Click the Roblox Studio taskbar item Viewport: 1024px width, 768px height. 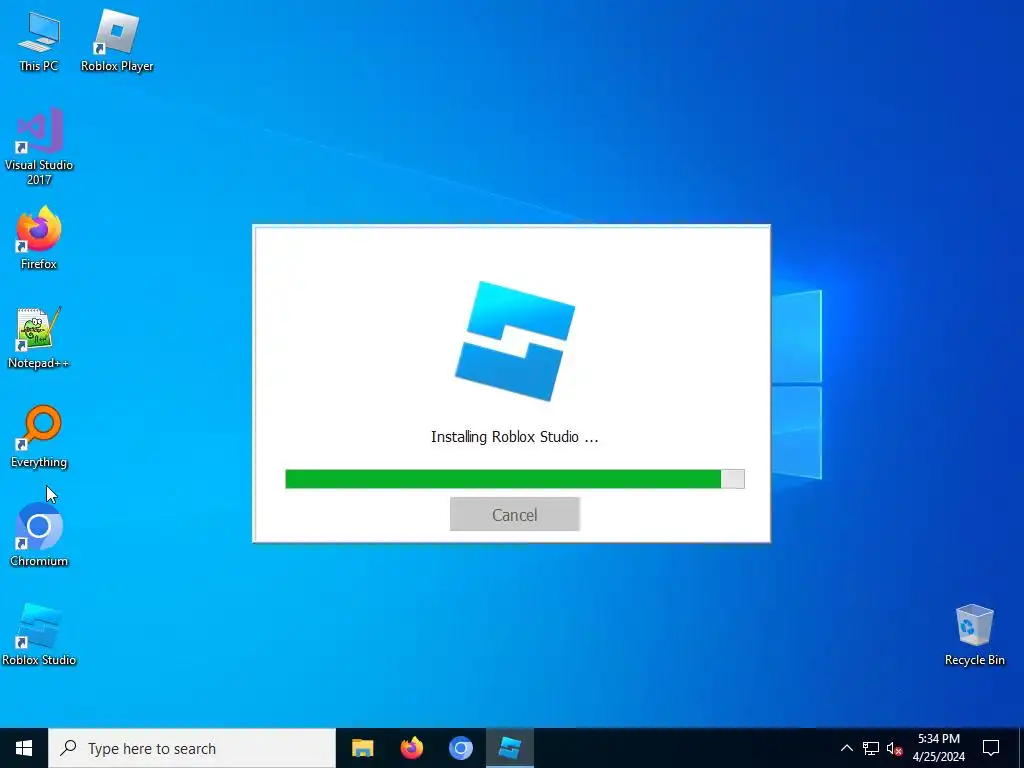coord(509,748)
